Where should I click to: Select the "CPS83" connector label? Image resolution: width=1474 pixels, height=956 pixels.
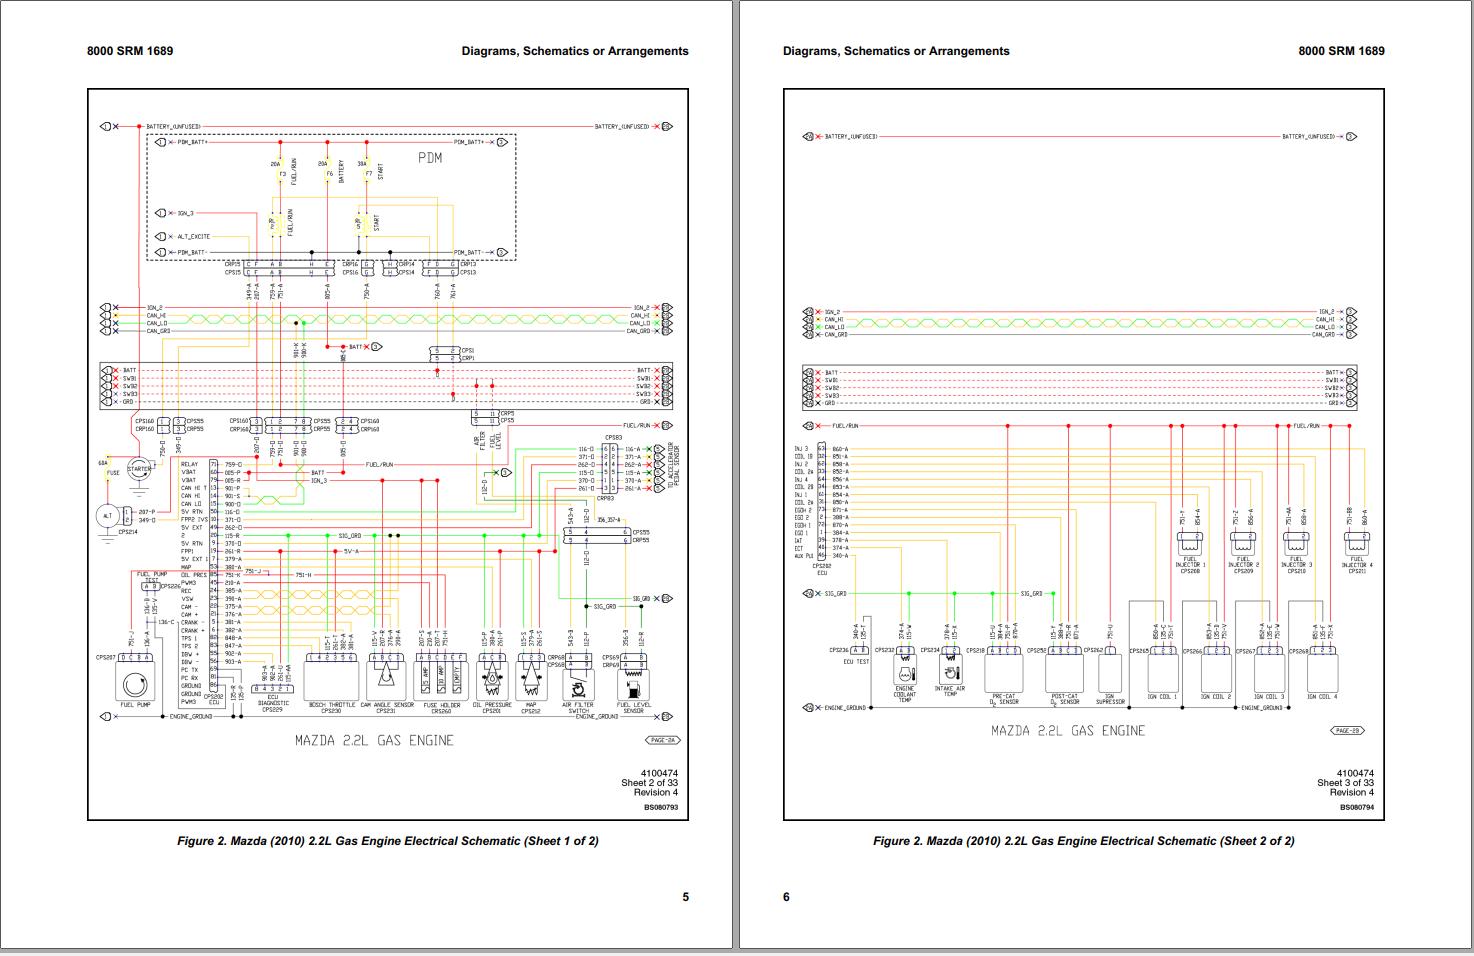tap(613, 437)
